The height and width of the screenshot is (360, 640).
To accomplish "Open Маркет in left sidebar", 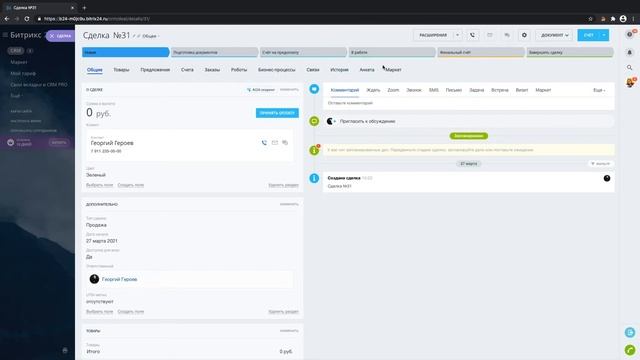I will 19,62.
